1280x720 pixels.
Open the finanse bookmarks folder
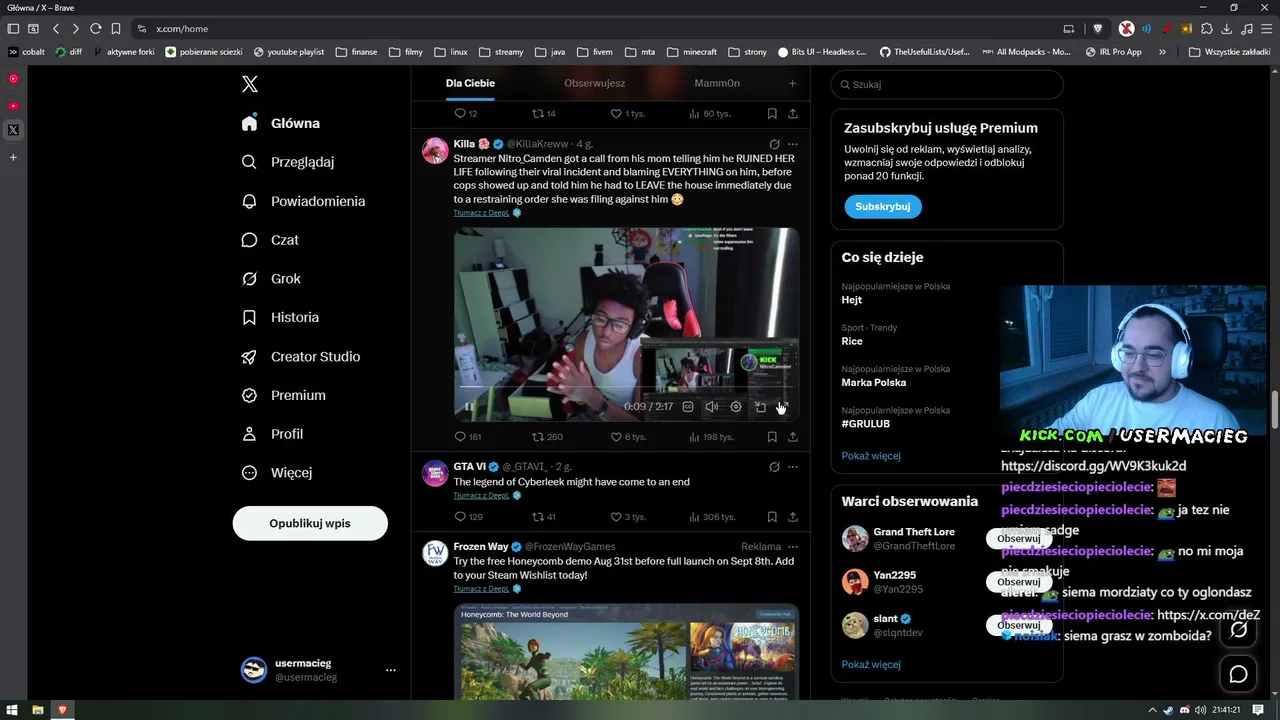pyautogui.click(x=356, y=52)
